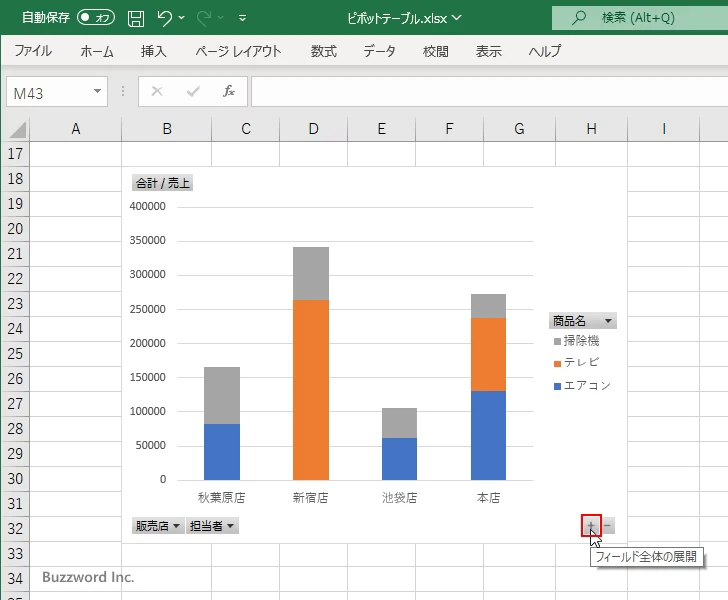Click the collapse entire field minus button
Screen dimensions: 728x600
click(x=607, y=526)
